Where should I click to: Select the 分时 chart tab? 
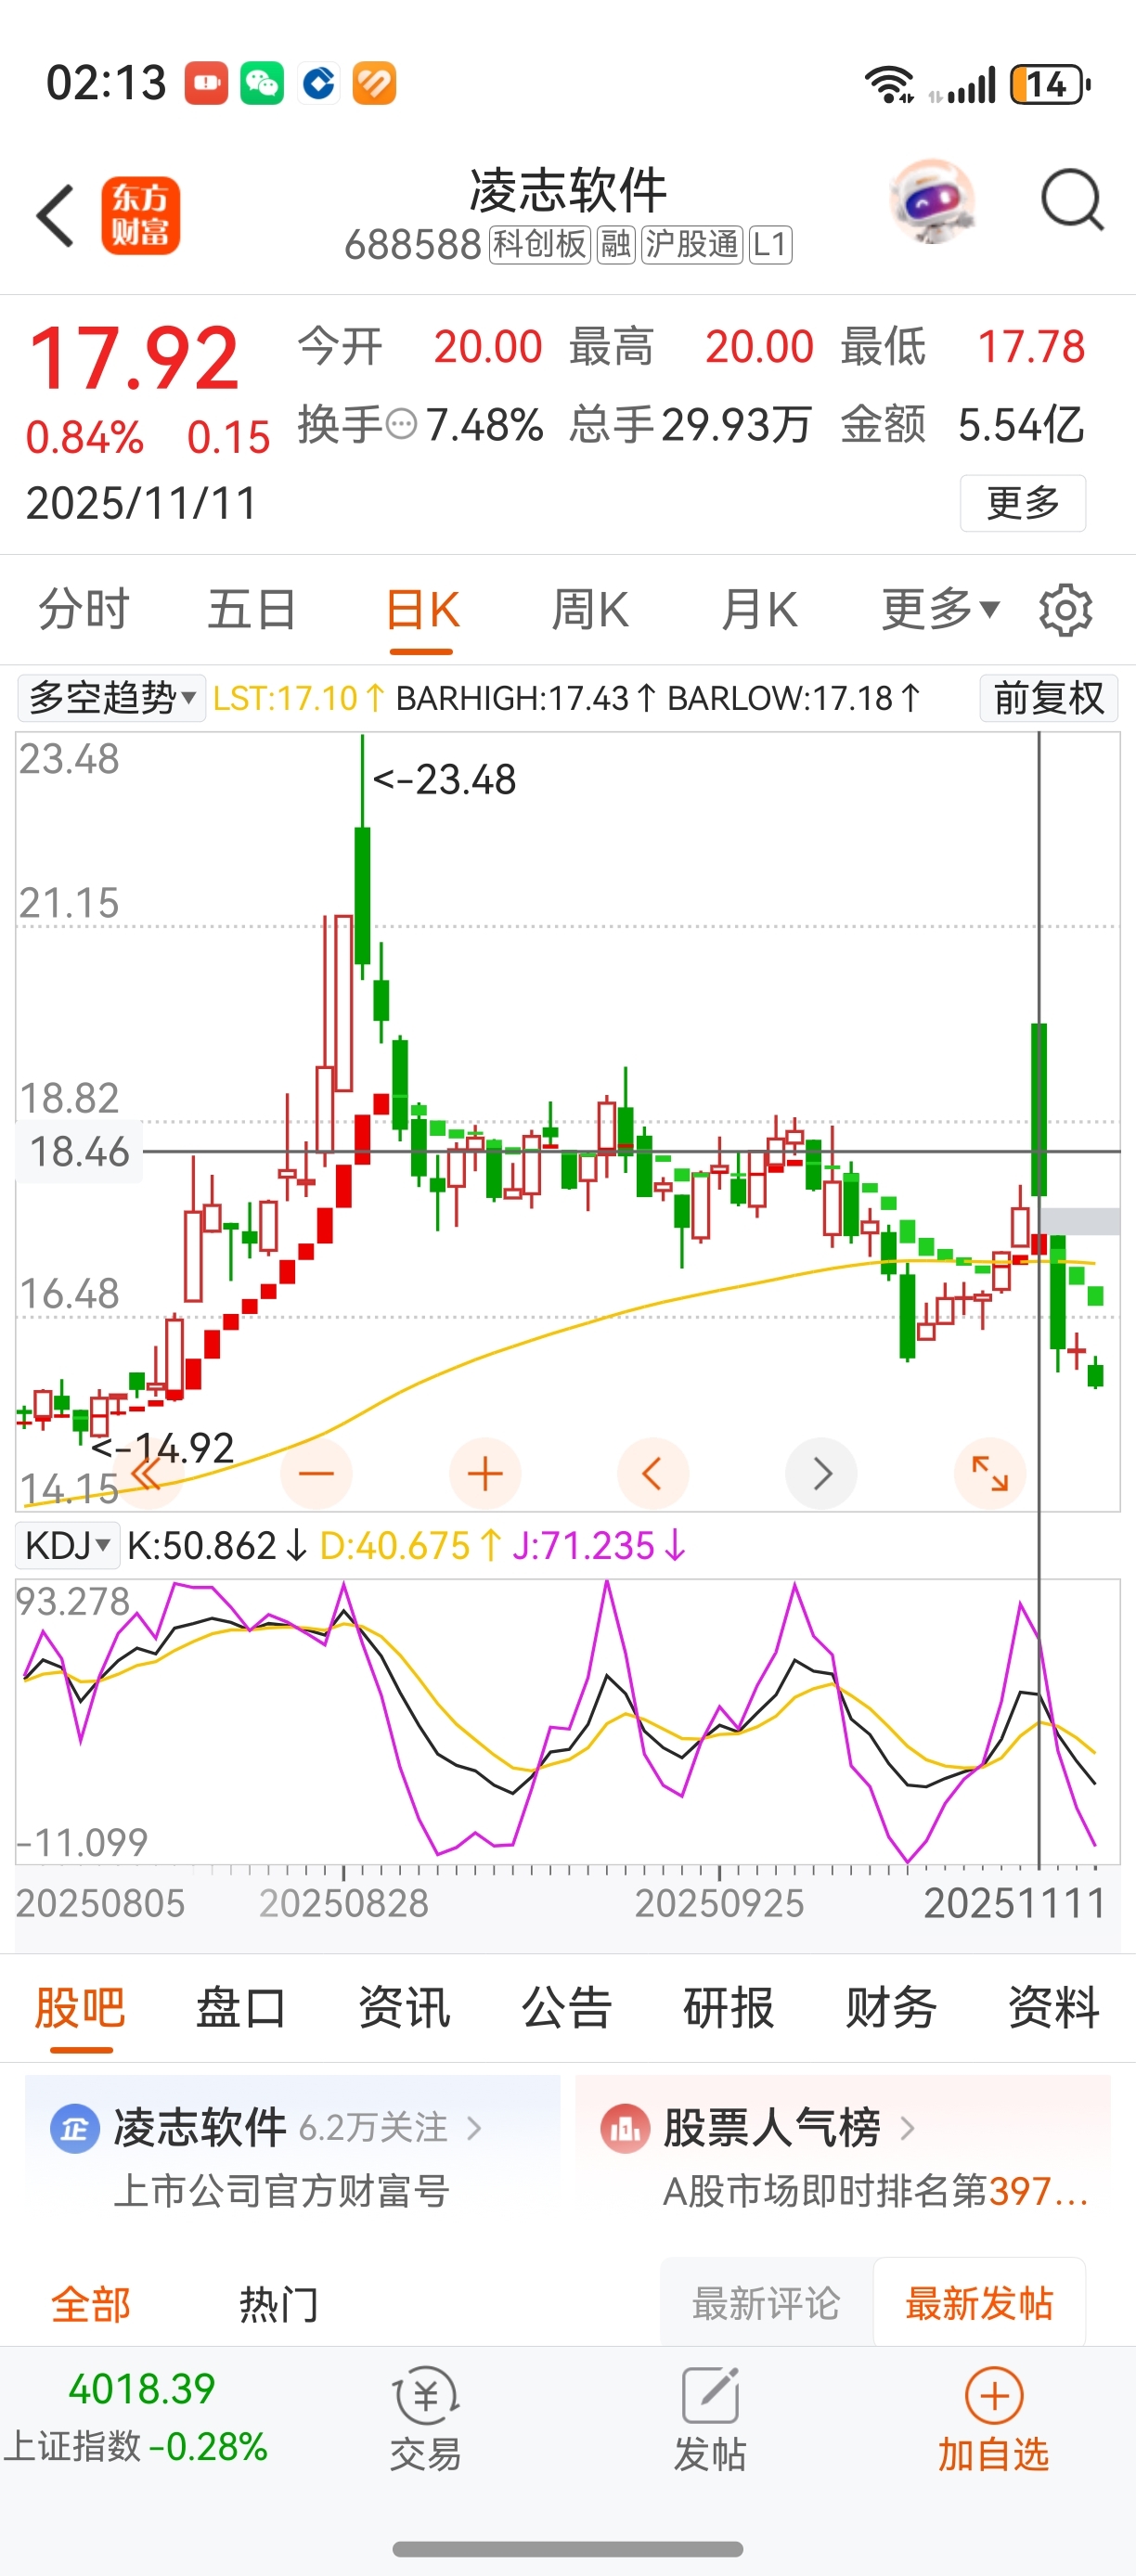[84, 609]
